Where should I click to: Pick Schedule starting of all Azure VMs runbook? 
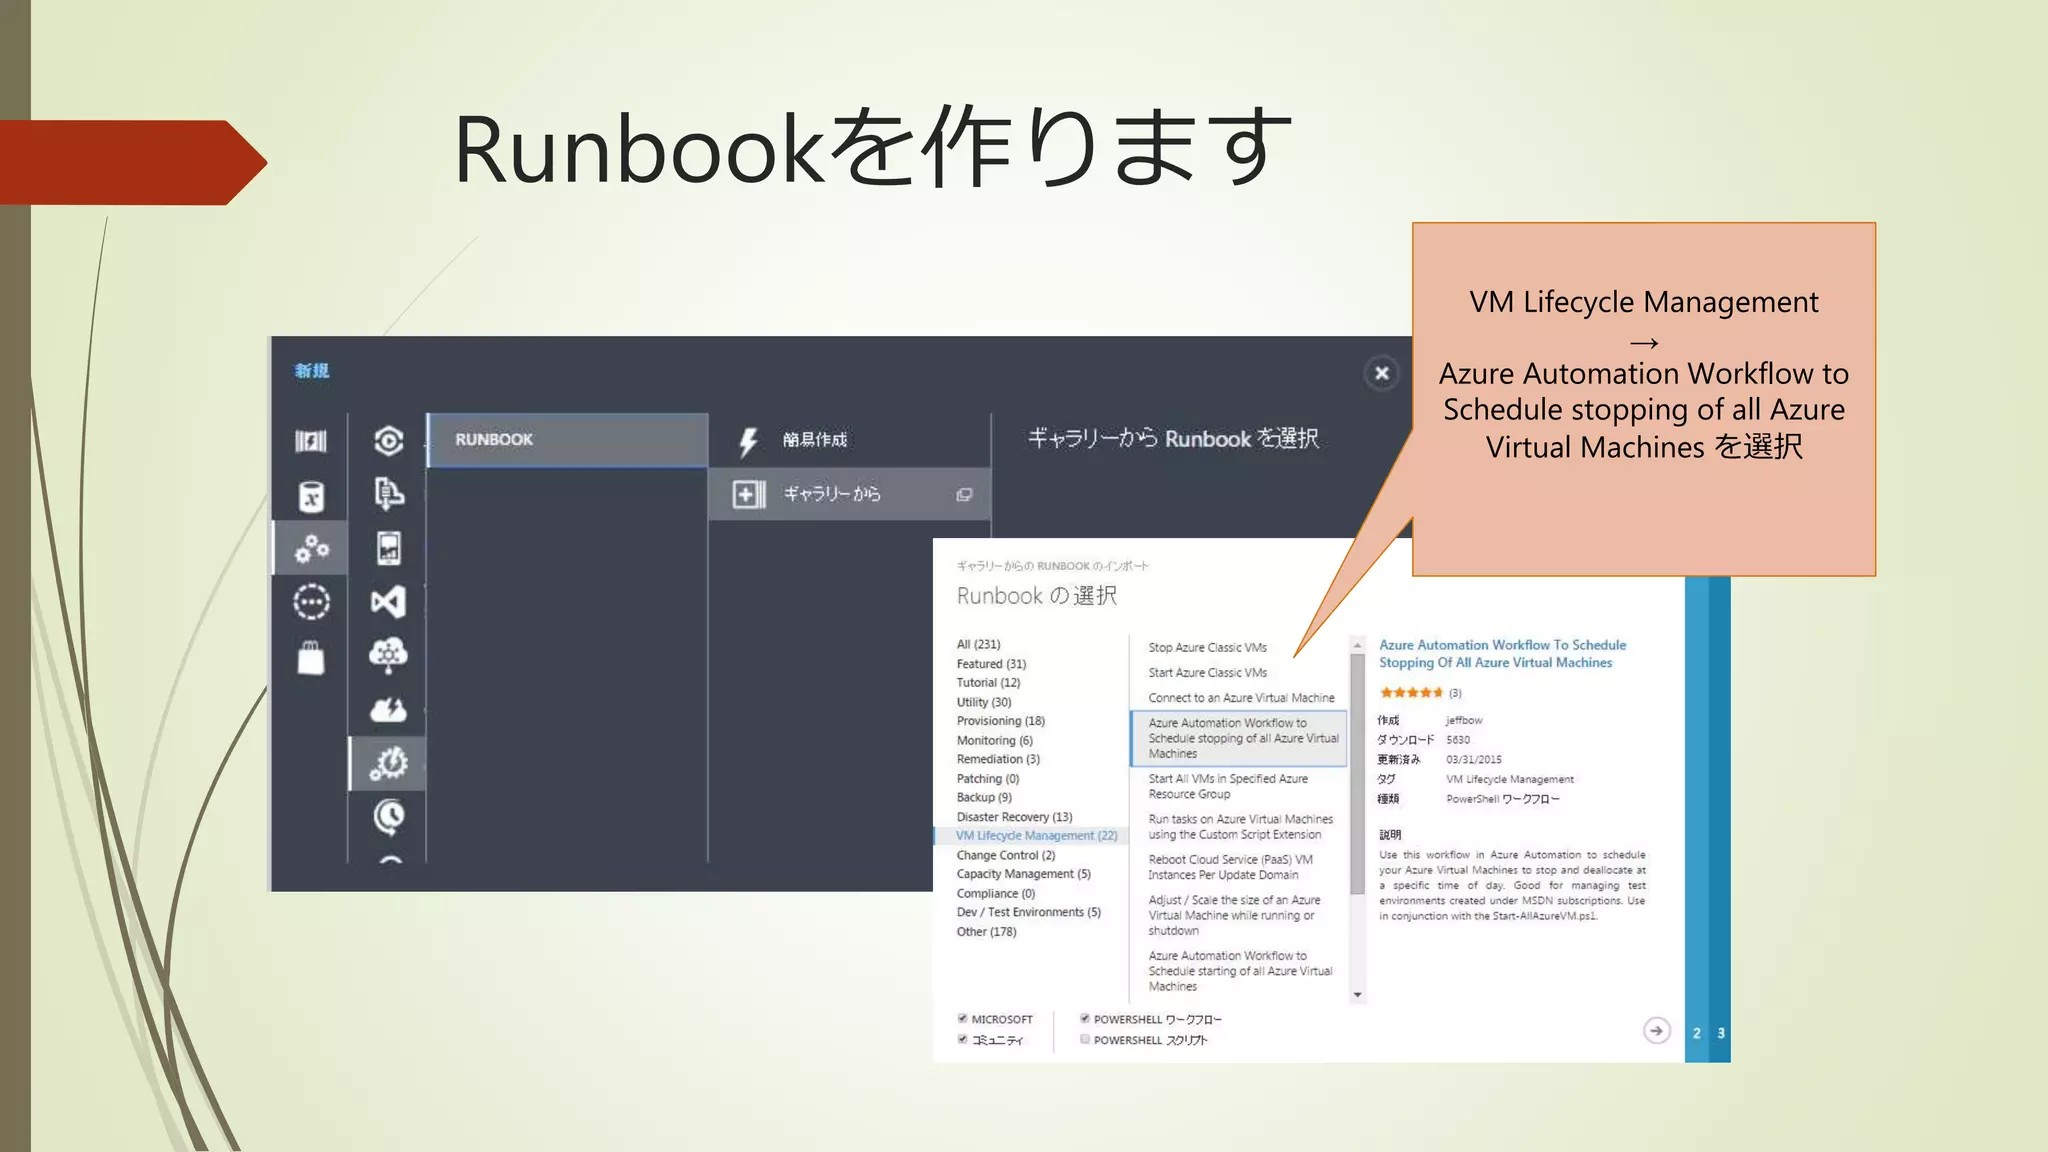1240,971
